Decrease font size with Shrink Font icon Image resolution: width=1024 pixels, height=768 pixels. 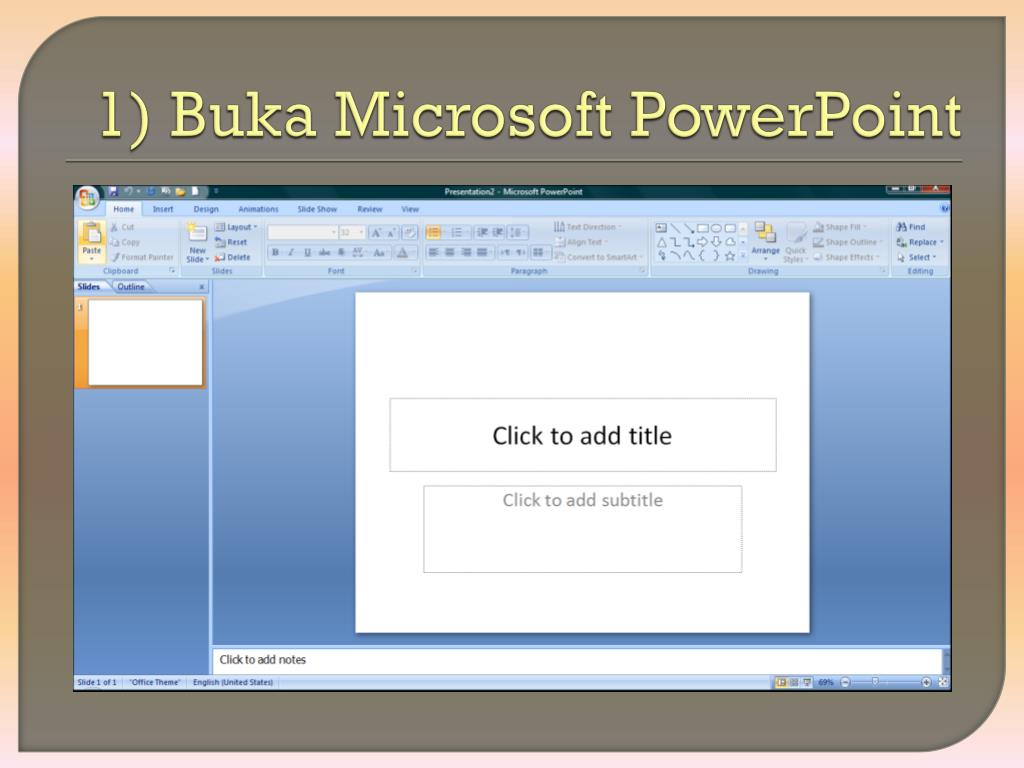tap(391, 232)
